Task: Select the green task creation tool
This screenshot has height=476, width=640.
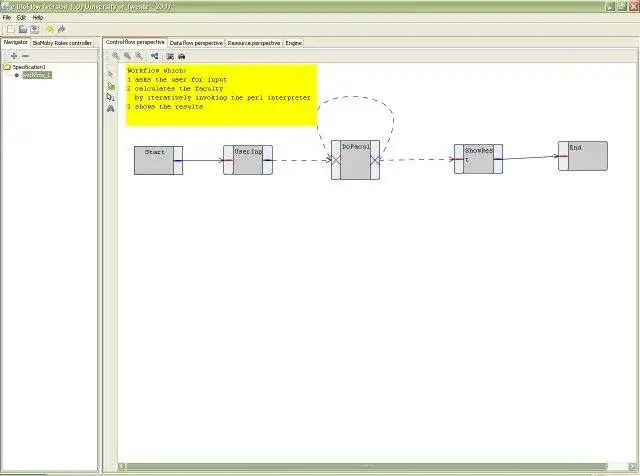Action: [x=111, y=86]
